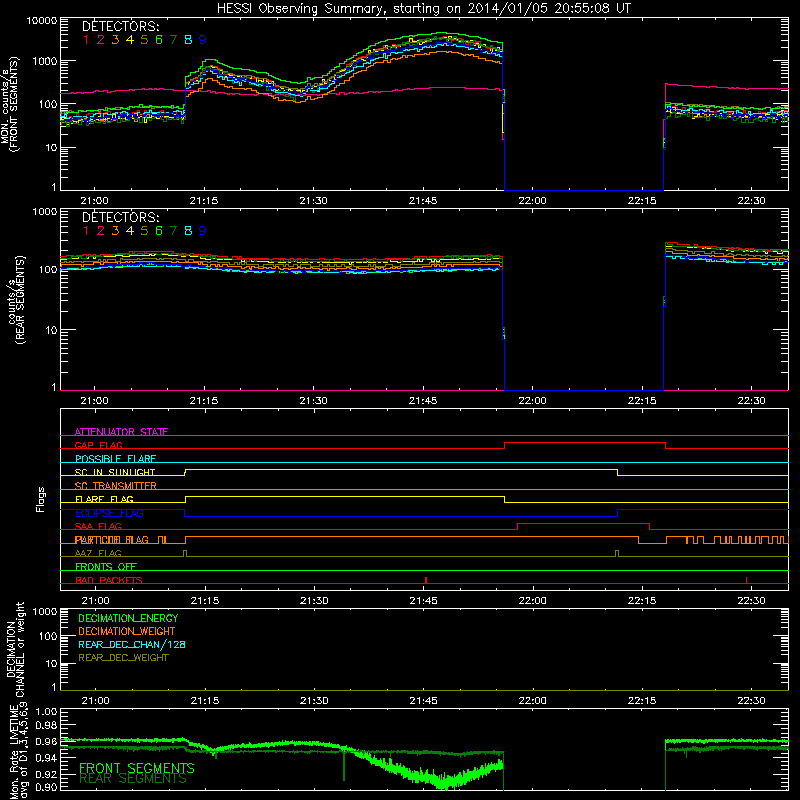The image size is (800, 800).
Task: Click the orange PARTICLE_FLAG label
Action: (112, 539)
